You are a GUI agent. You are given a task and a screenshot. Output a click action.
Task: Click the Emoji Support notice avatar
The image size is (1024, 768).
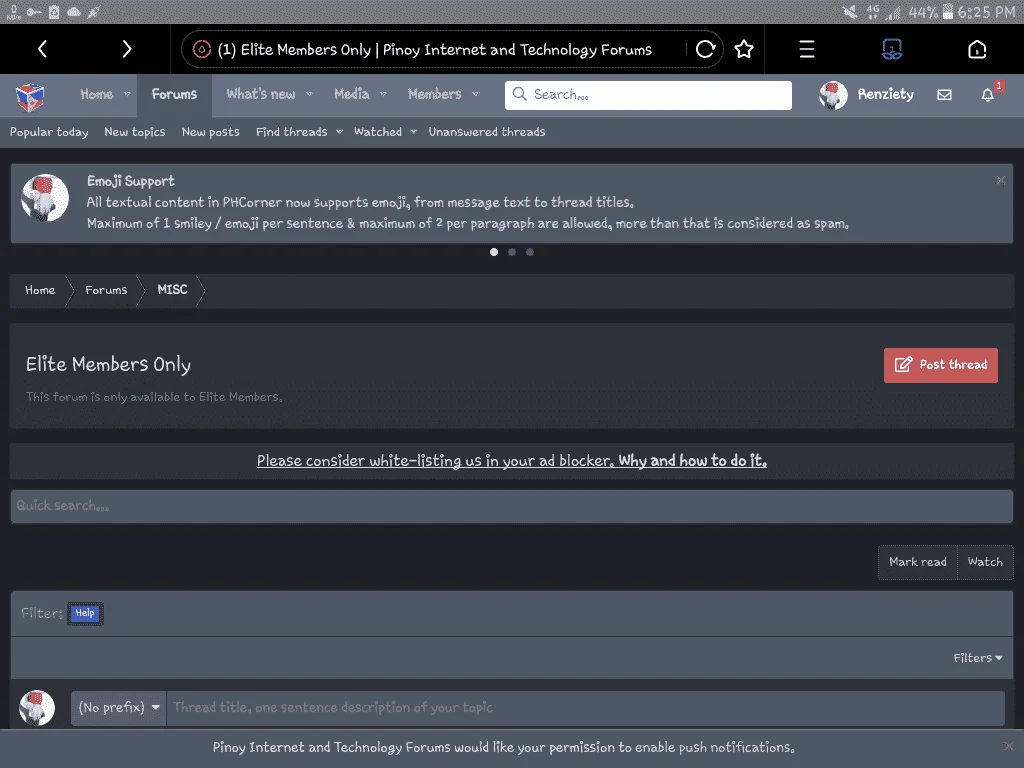tap(45, 198)
